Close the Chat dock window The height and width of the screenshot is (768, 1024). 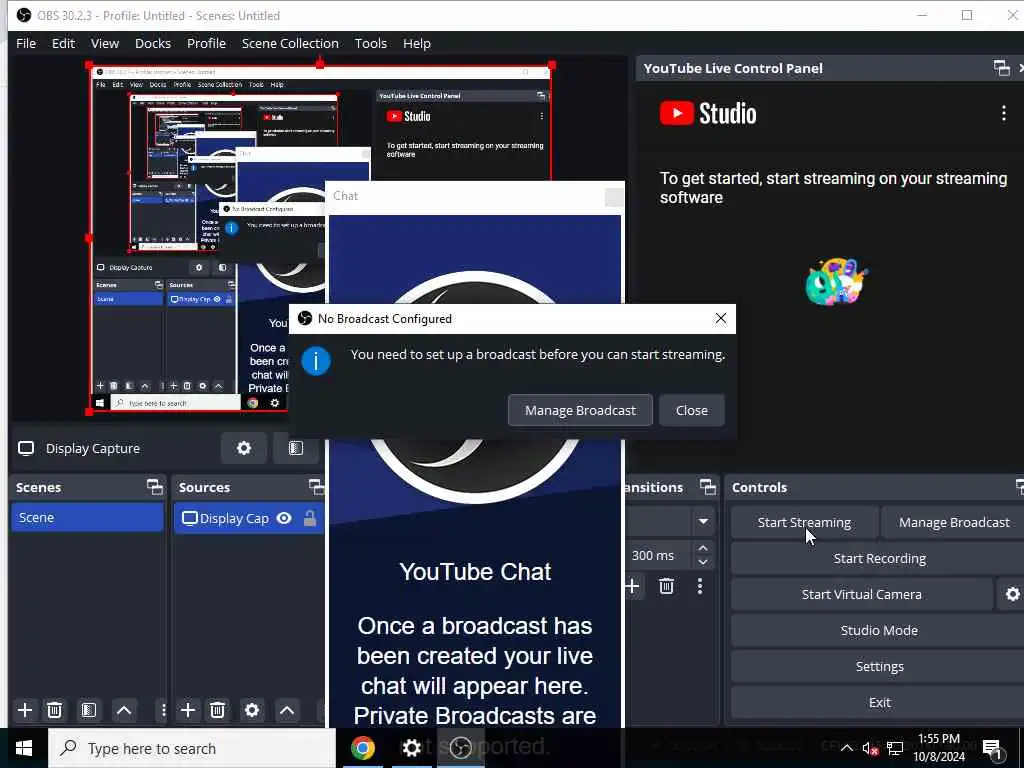(x=614, y=197)
